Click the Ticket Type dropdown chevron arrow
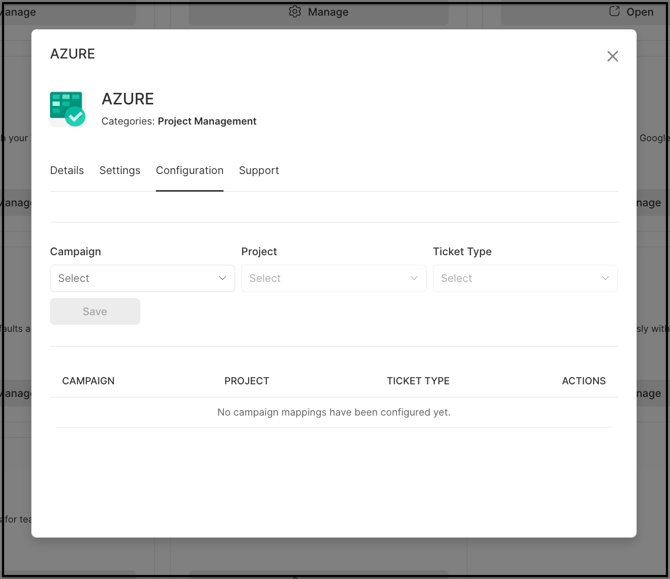670x579 pixels. [x=605, y=278]
